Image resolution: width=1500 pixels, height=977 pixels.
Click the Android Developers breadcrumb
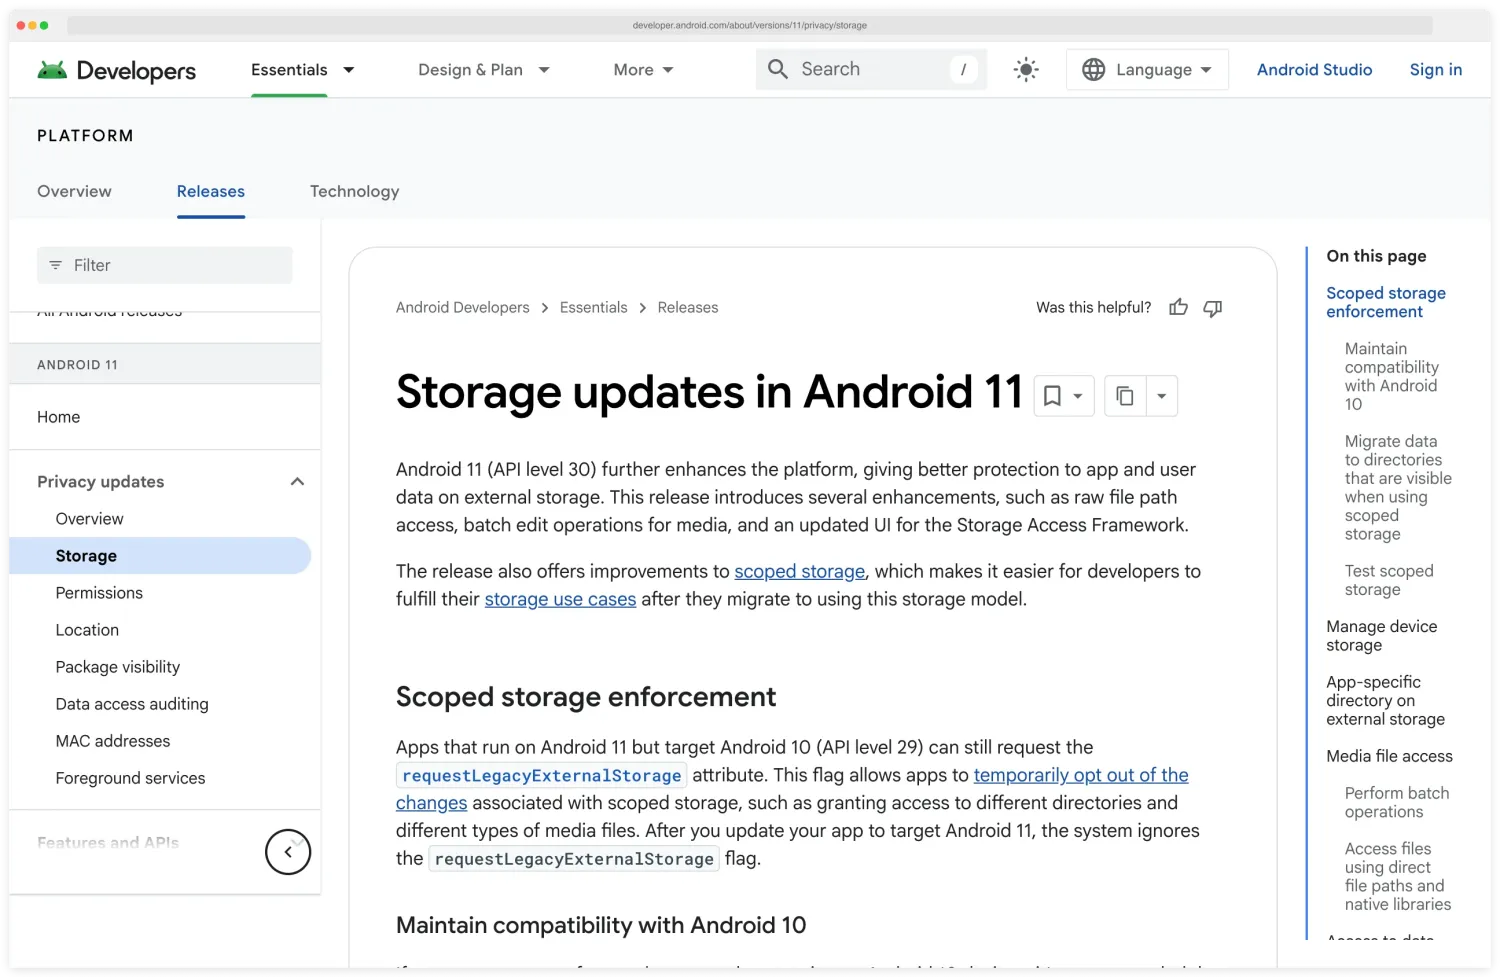point(463,308)
